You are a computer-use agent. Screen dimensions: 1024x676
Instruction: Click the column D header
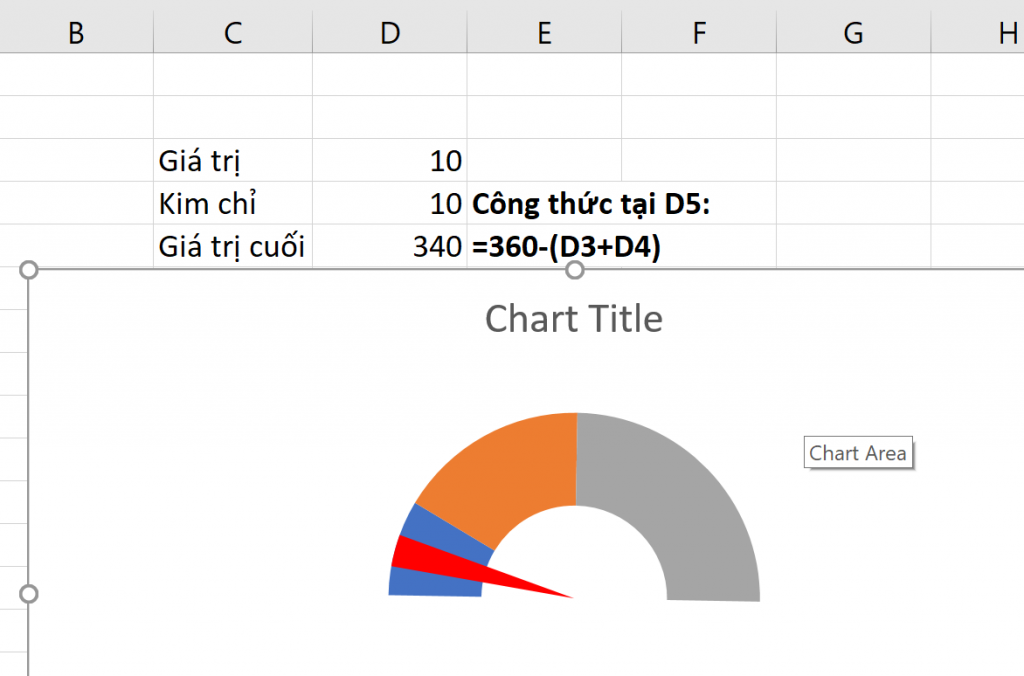390,33
